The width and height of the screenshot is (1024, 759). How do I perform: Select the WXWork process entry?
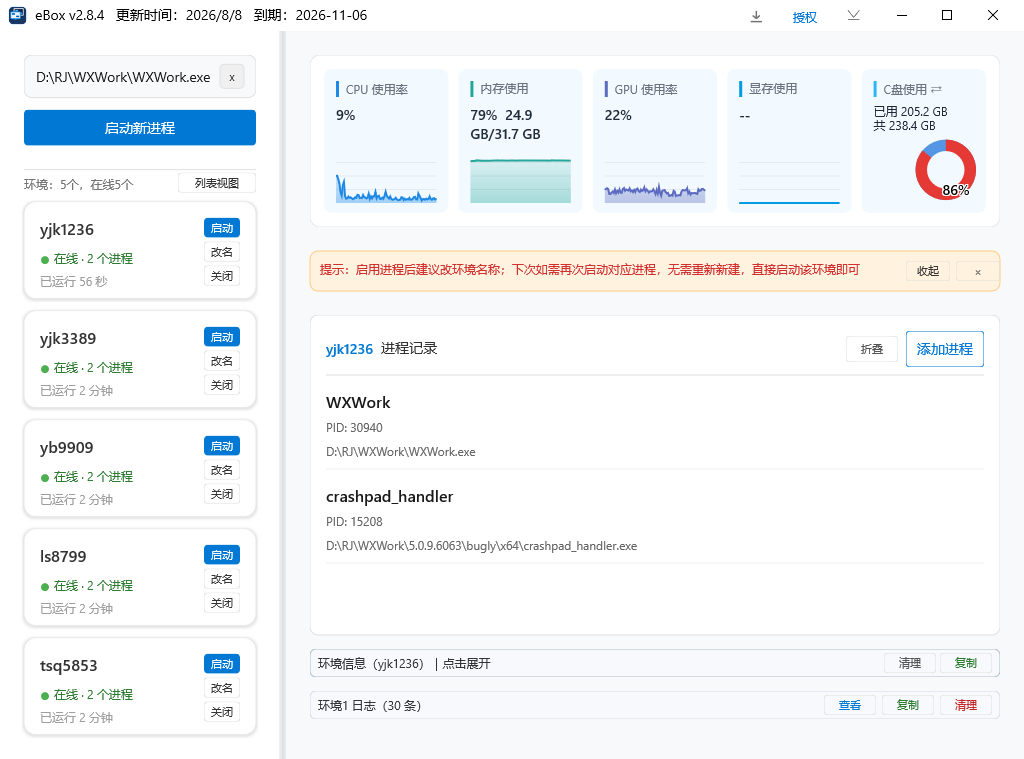point(655,427)
